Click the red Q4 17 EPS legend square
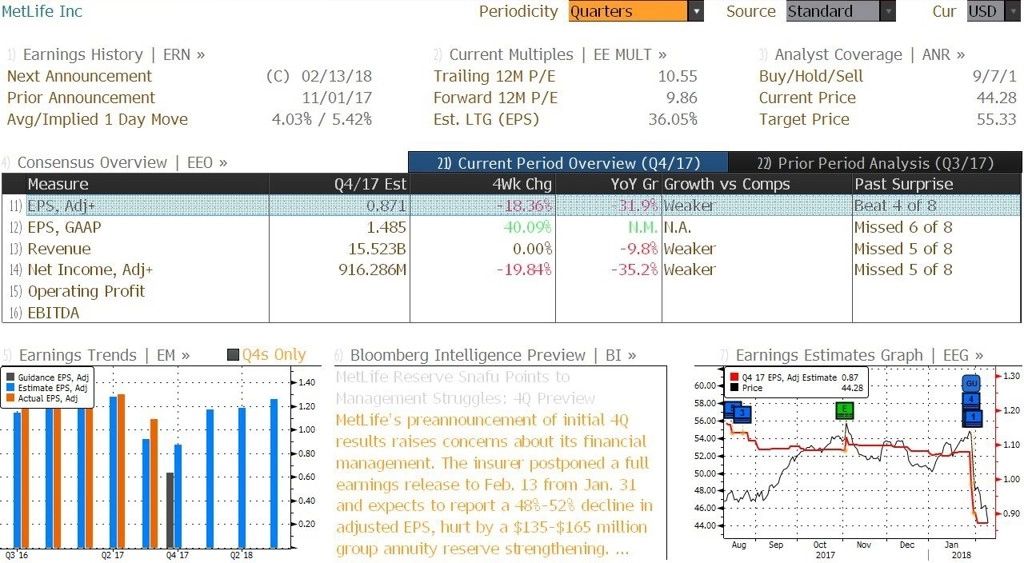Screen dimensions: 1024x563 734,378
